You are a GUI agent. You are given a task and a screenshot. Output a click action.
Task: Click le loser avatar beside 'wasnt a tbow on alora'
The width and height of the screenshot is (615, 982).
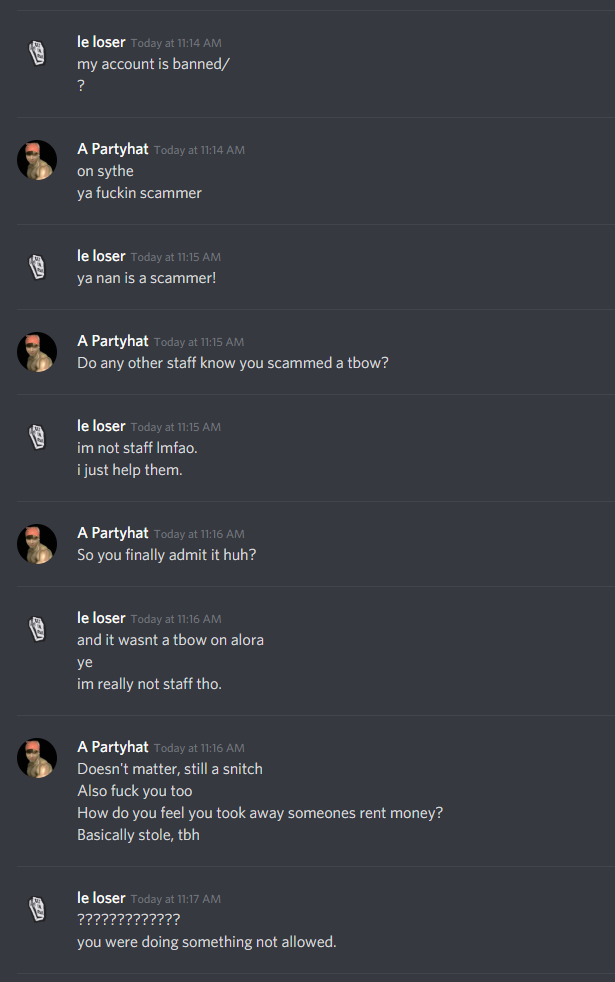[x=37, y=629]
